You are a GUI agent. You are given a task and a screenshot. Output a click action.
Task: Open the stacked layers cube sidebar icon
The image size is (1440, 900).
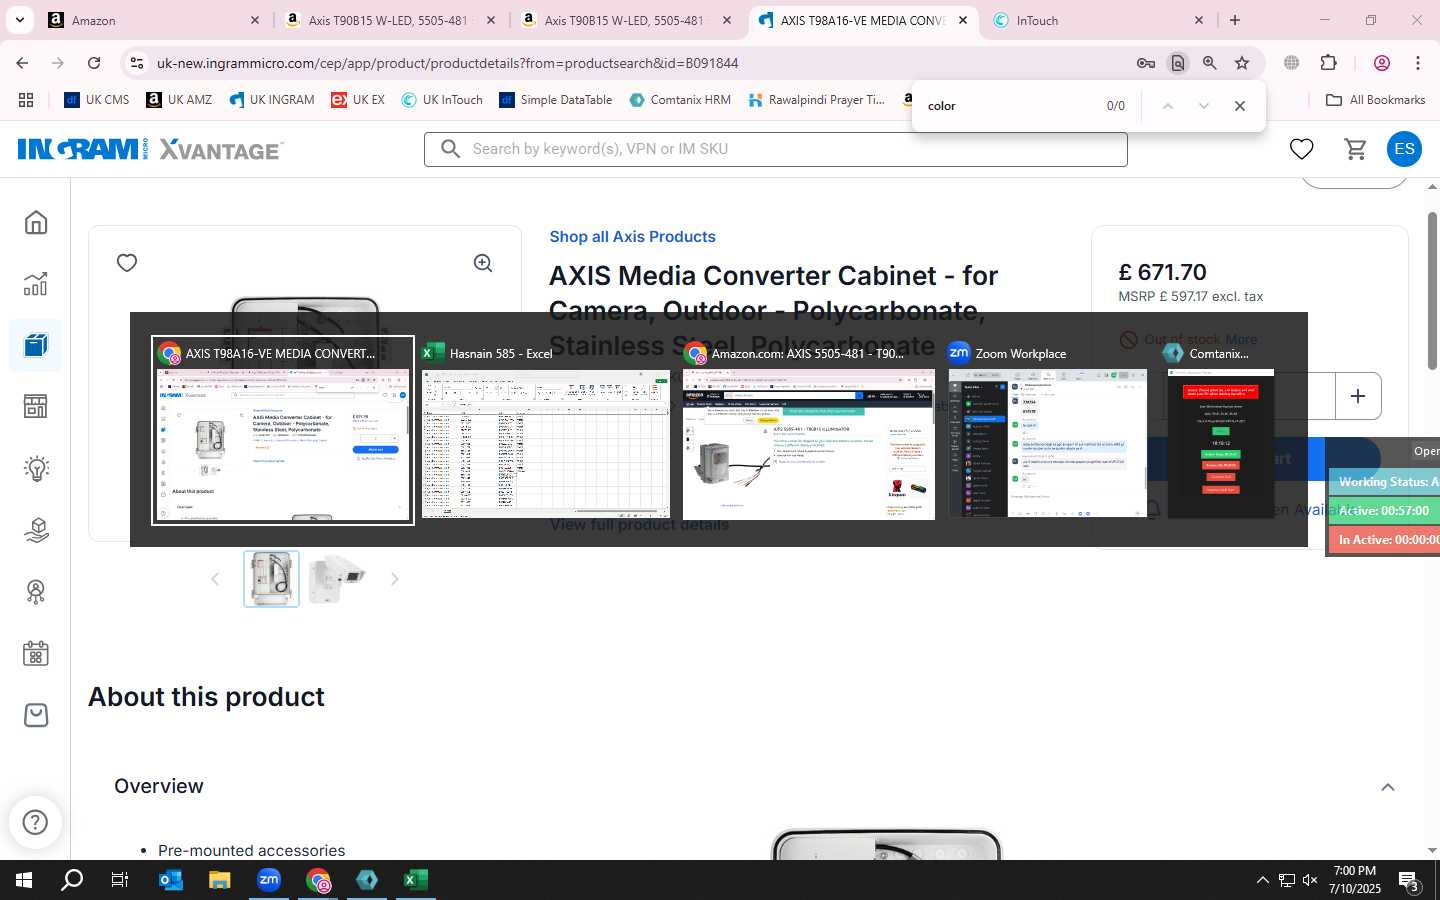pos(36,530)
